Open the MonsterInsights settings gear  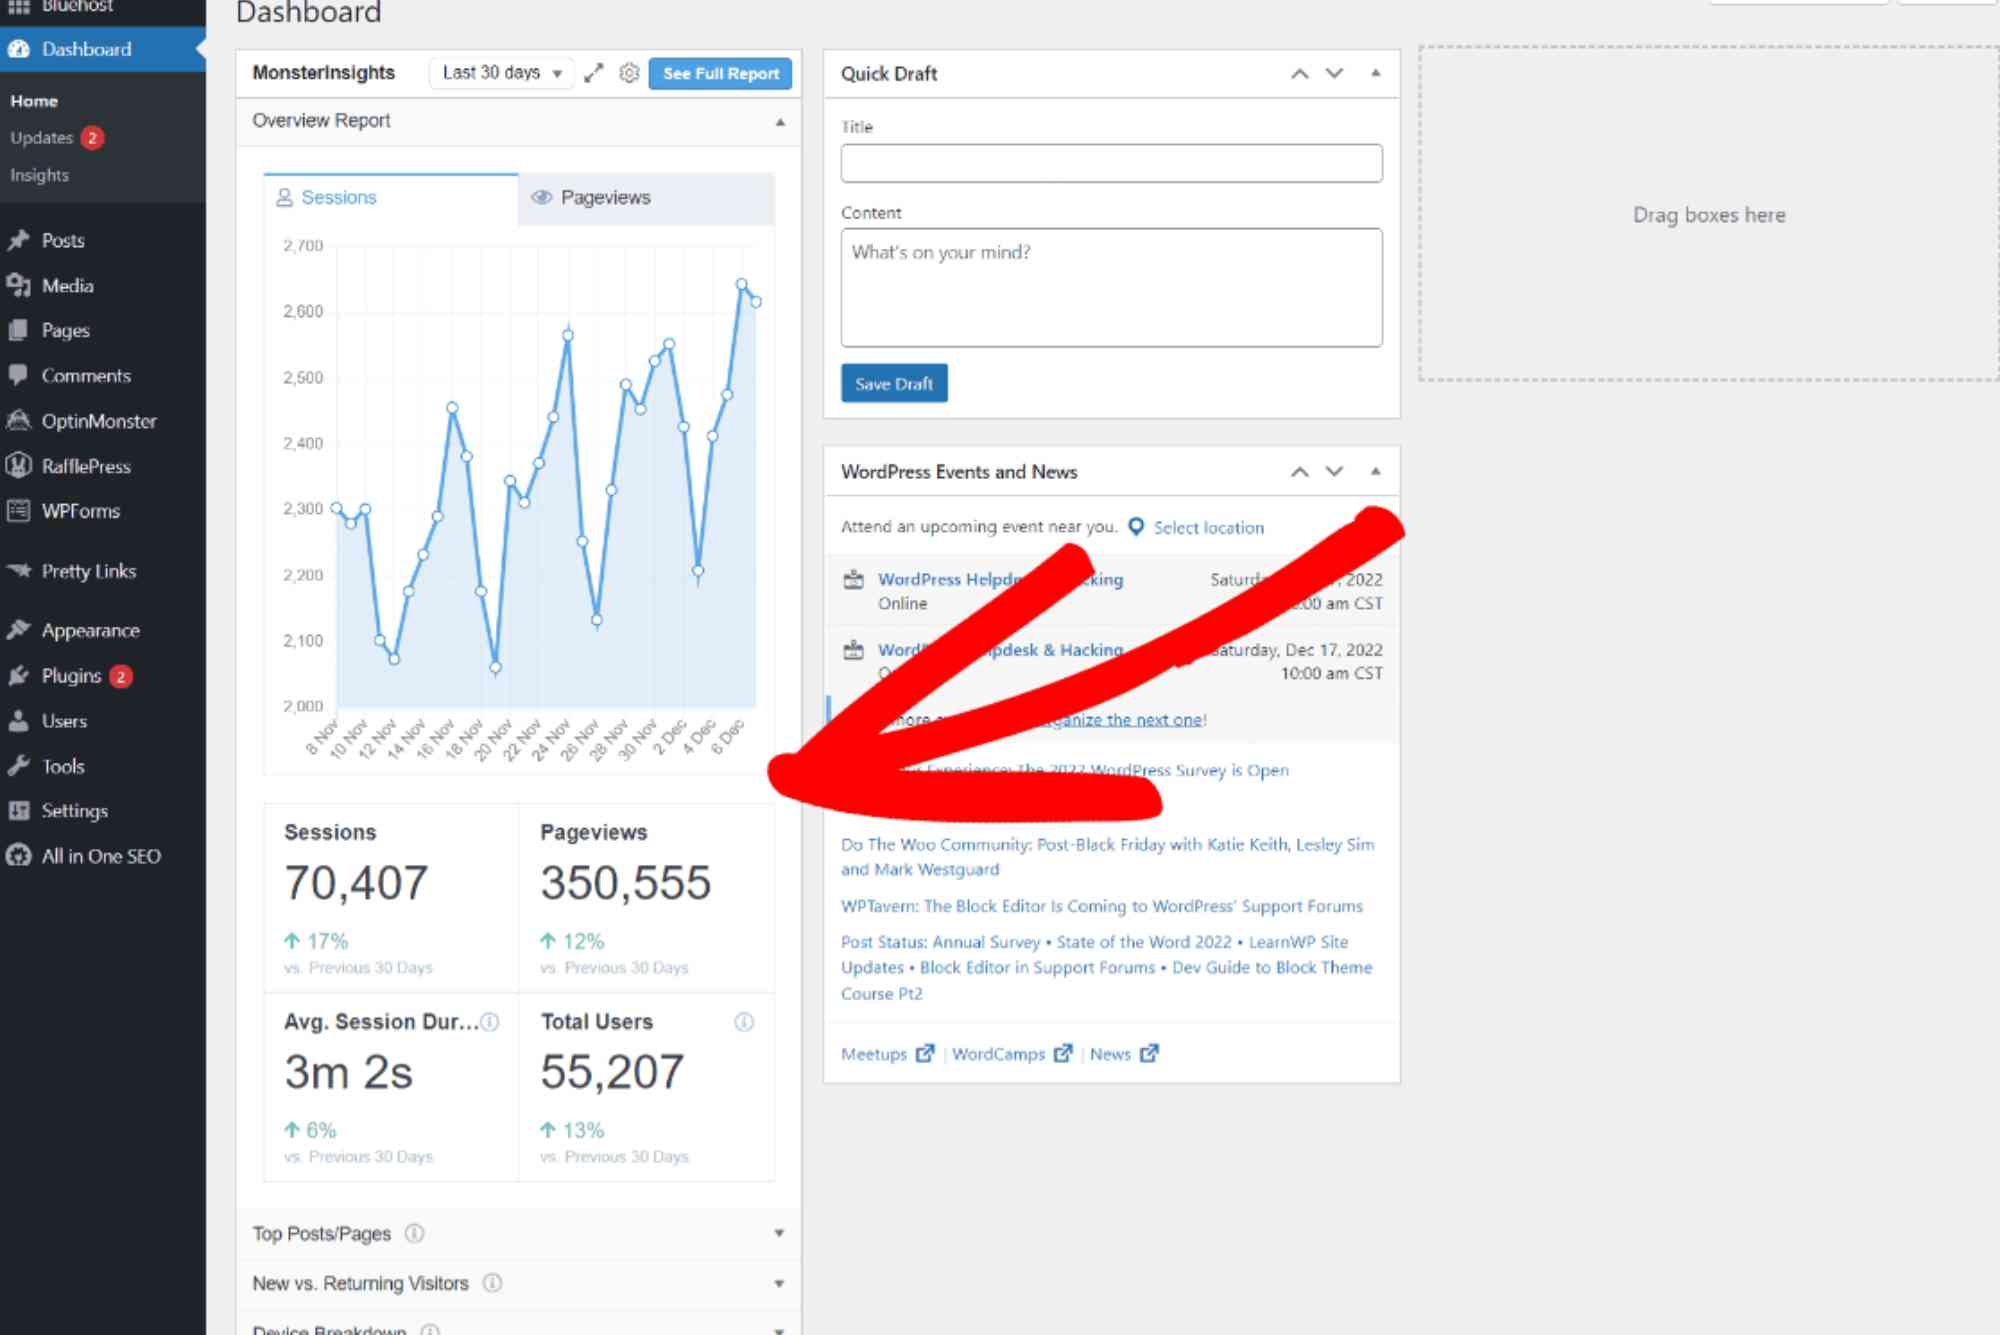(x=629, y=73)
